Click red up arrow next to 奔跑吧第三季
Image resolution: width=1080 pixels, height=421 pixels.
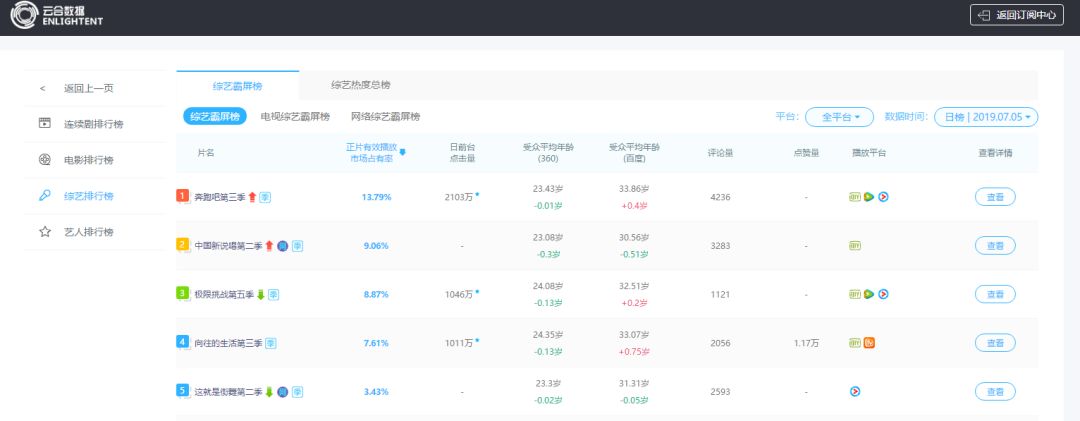pyautogui.click(x=252, y=197)
